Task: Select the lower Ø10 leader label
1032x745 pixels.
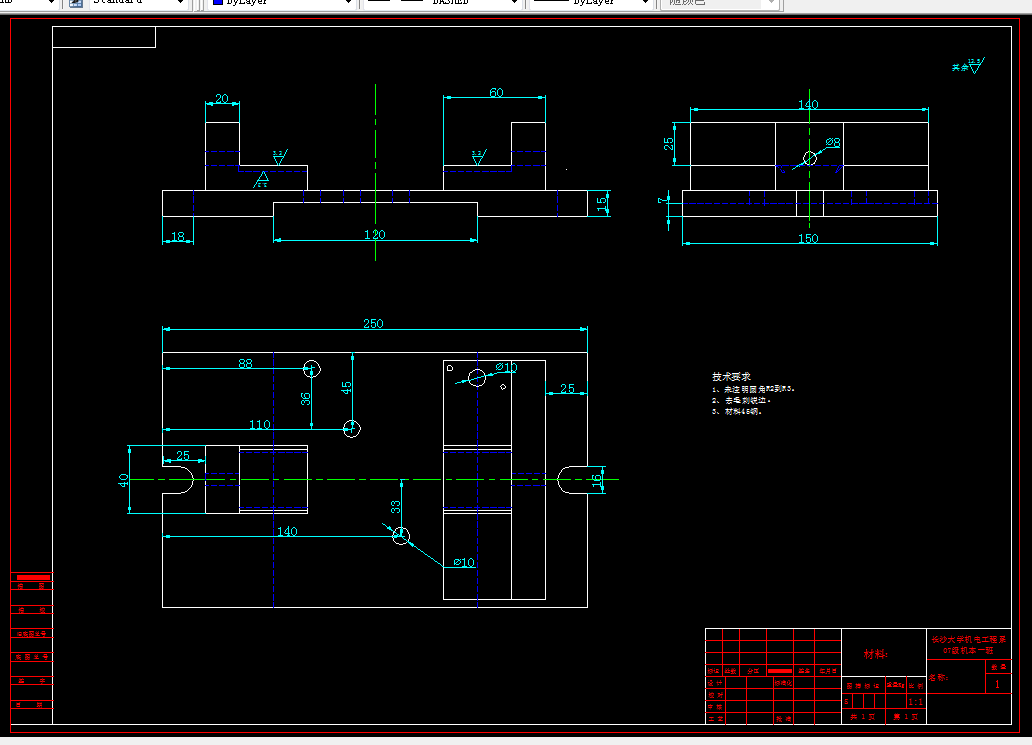Action: click(x=464, y=562)
